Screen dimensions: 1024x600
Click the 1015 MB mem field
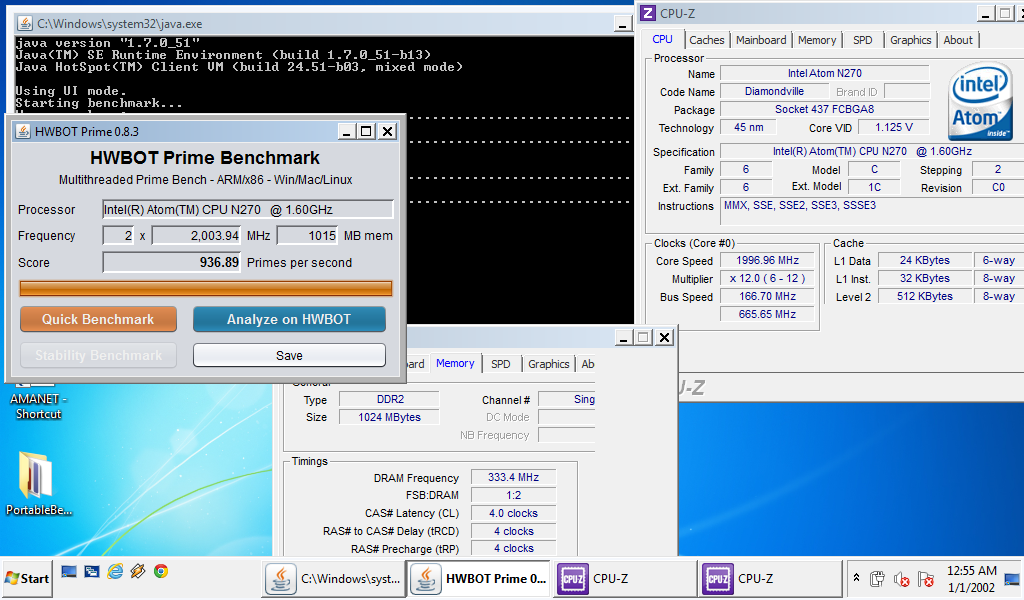point(308,236)
